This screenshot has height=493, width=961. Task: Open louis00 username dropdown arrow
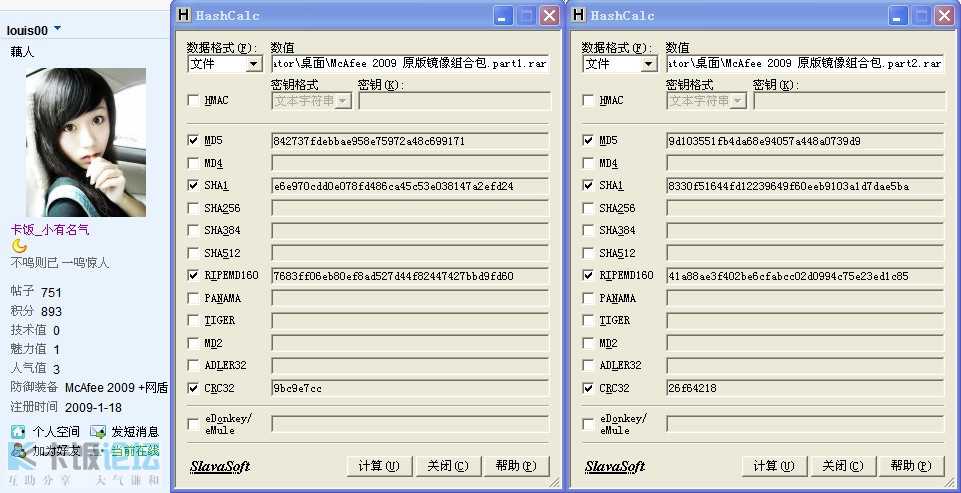point(58,28)
